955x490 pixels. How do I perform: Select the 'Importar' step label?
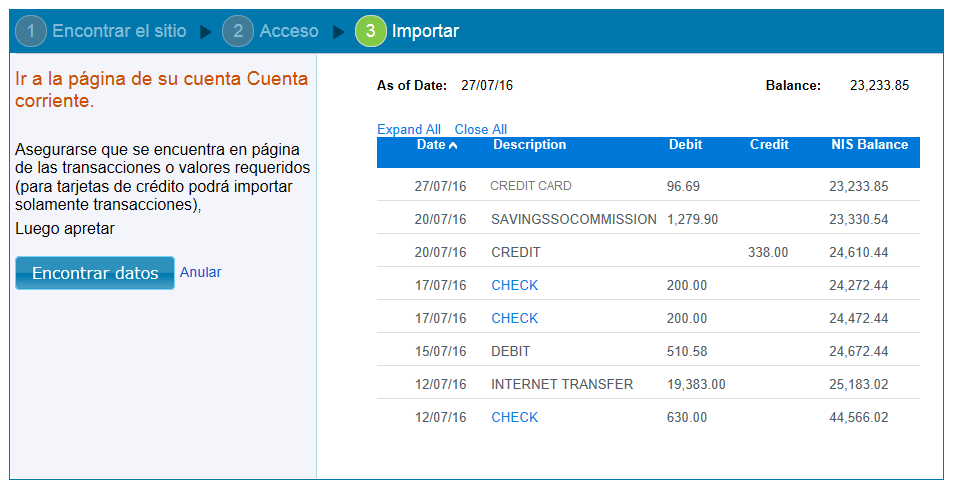coord(425,32)
